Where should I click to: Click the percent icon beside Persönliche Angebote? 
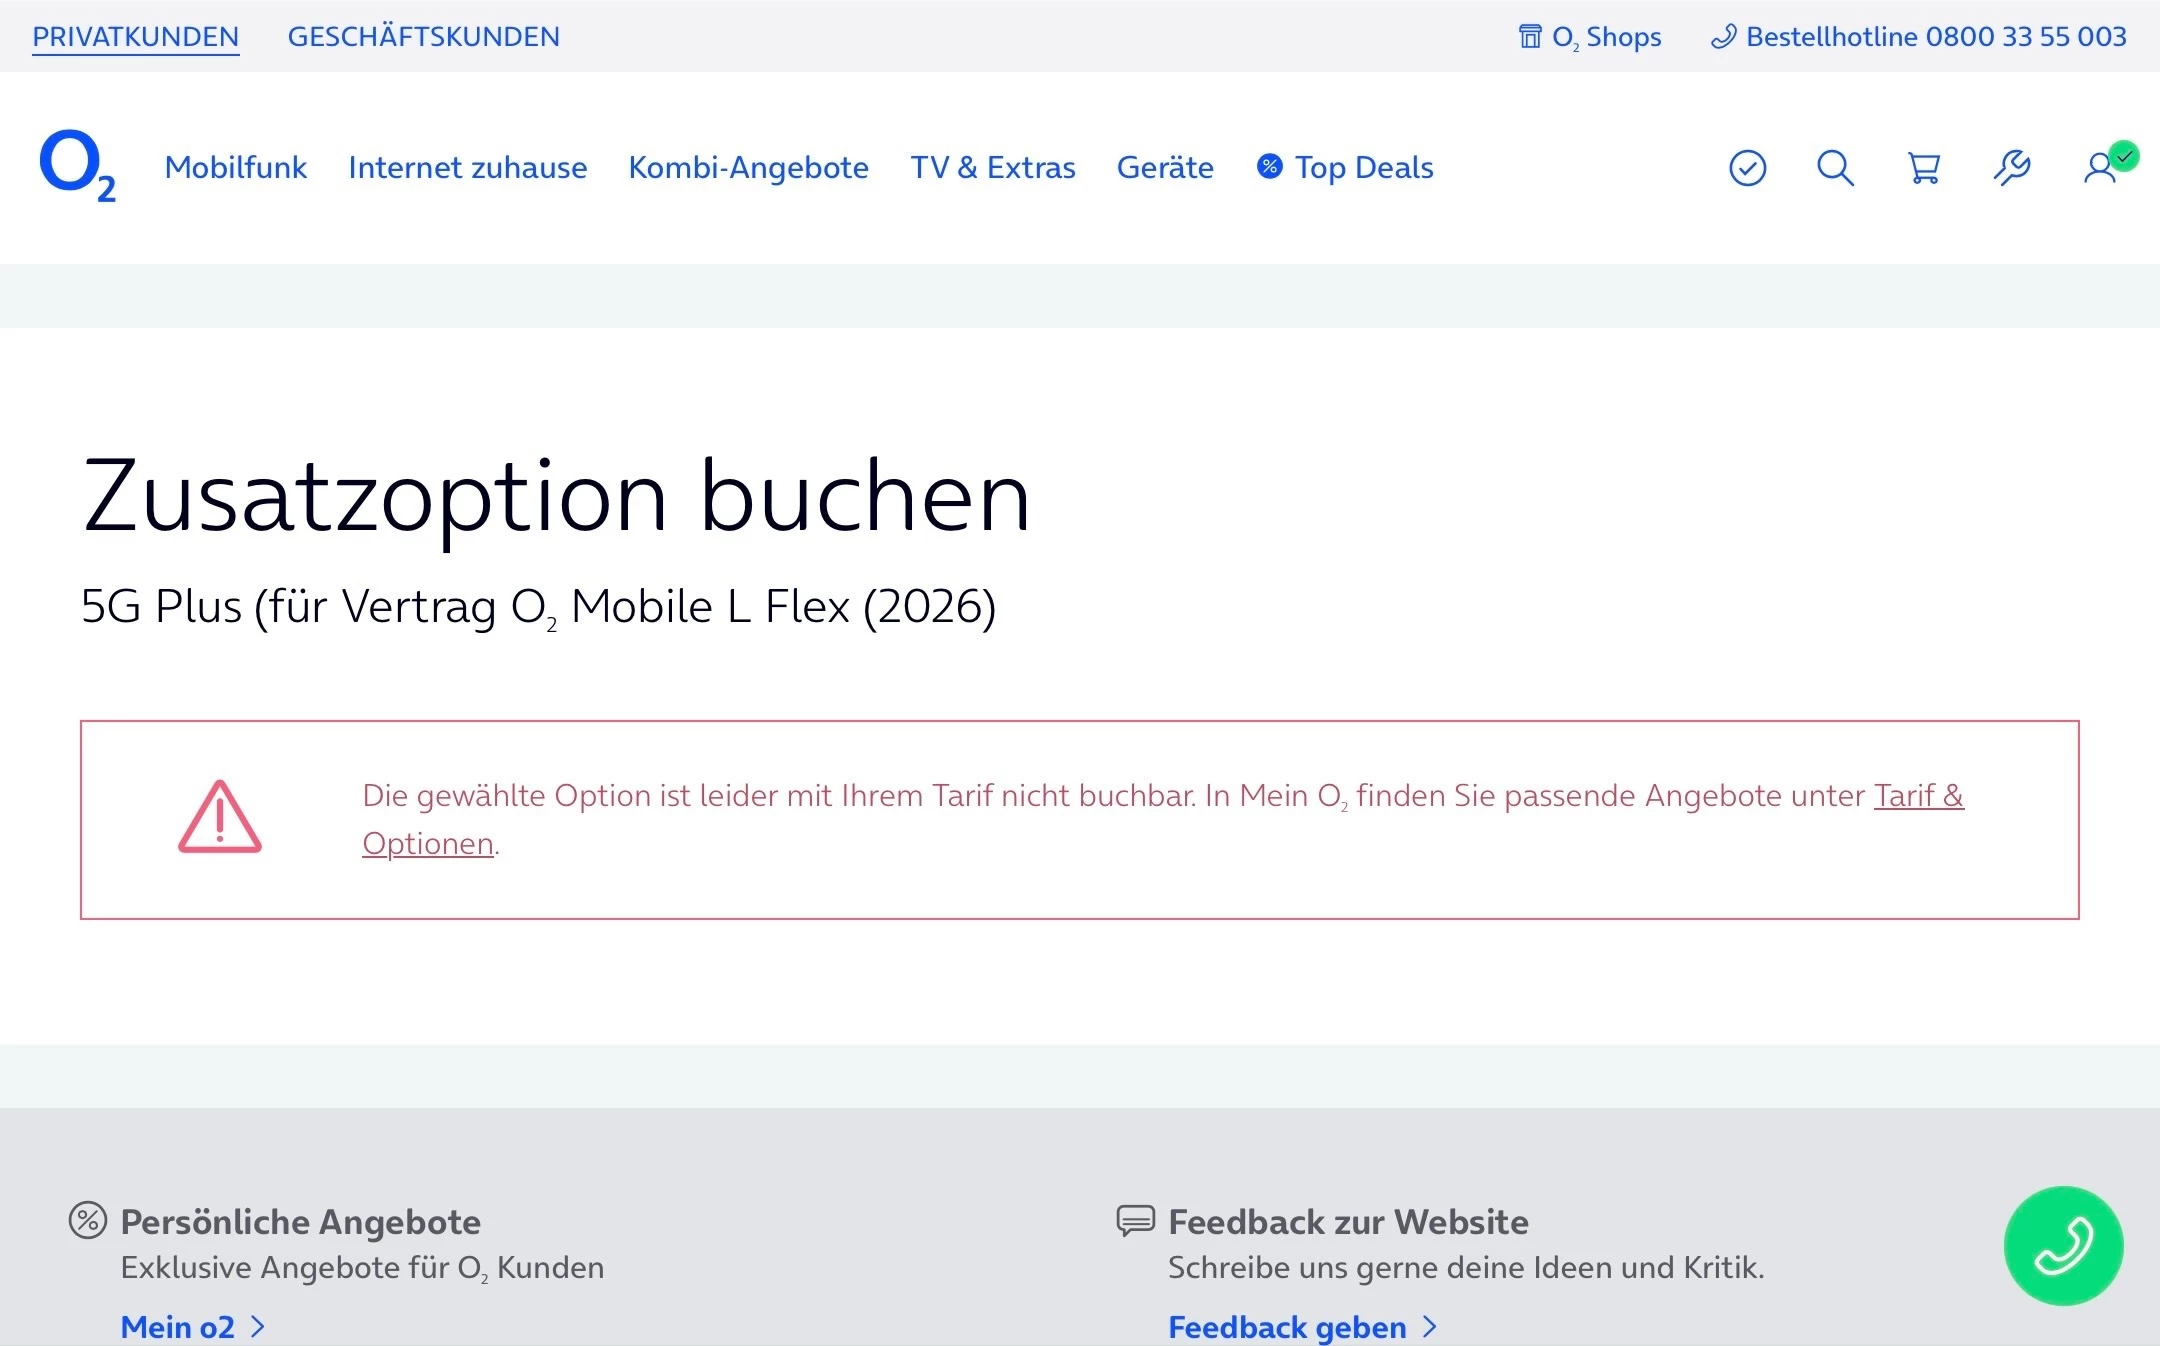(x=87, y=1221)
